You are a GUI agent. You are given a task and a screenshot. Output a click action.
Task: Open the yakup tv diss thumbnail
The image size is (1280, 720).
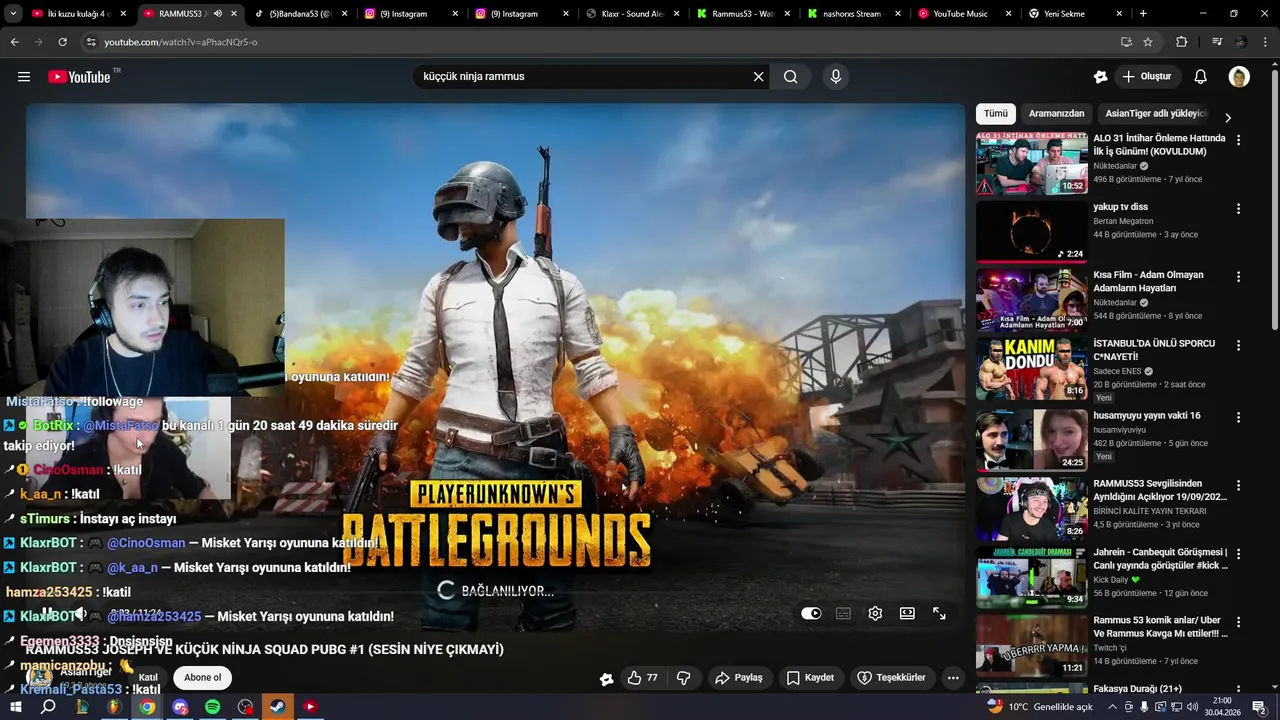click(1031, 231)
